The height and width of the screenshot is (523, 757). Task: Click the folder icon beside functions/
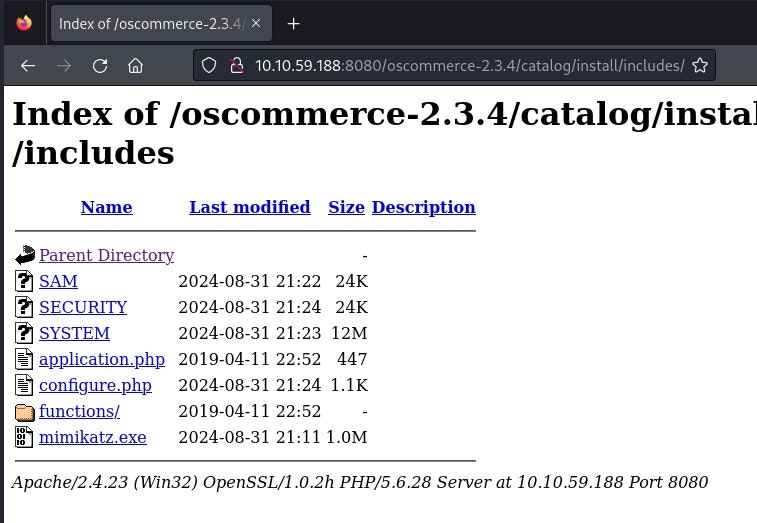25,412
